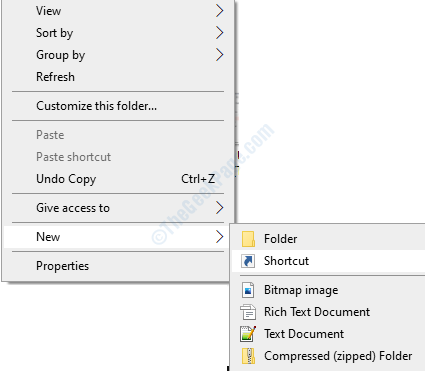Select the Bitmap image label
Image resolution: width=425 pixels, height=371 pixels.
[301, 290]
